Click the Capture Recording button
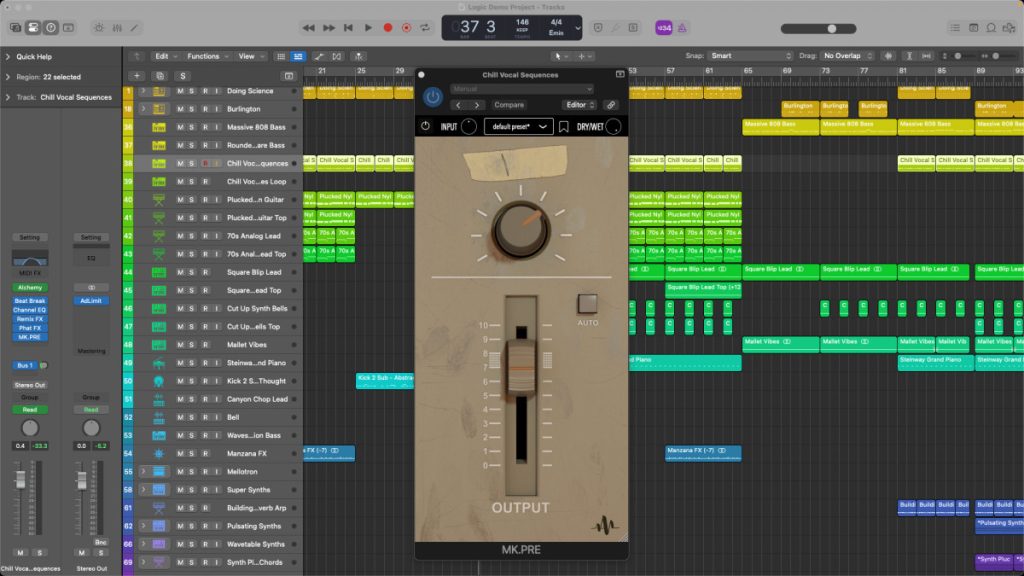 (406, 28)
